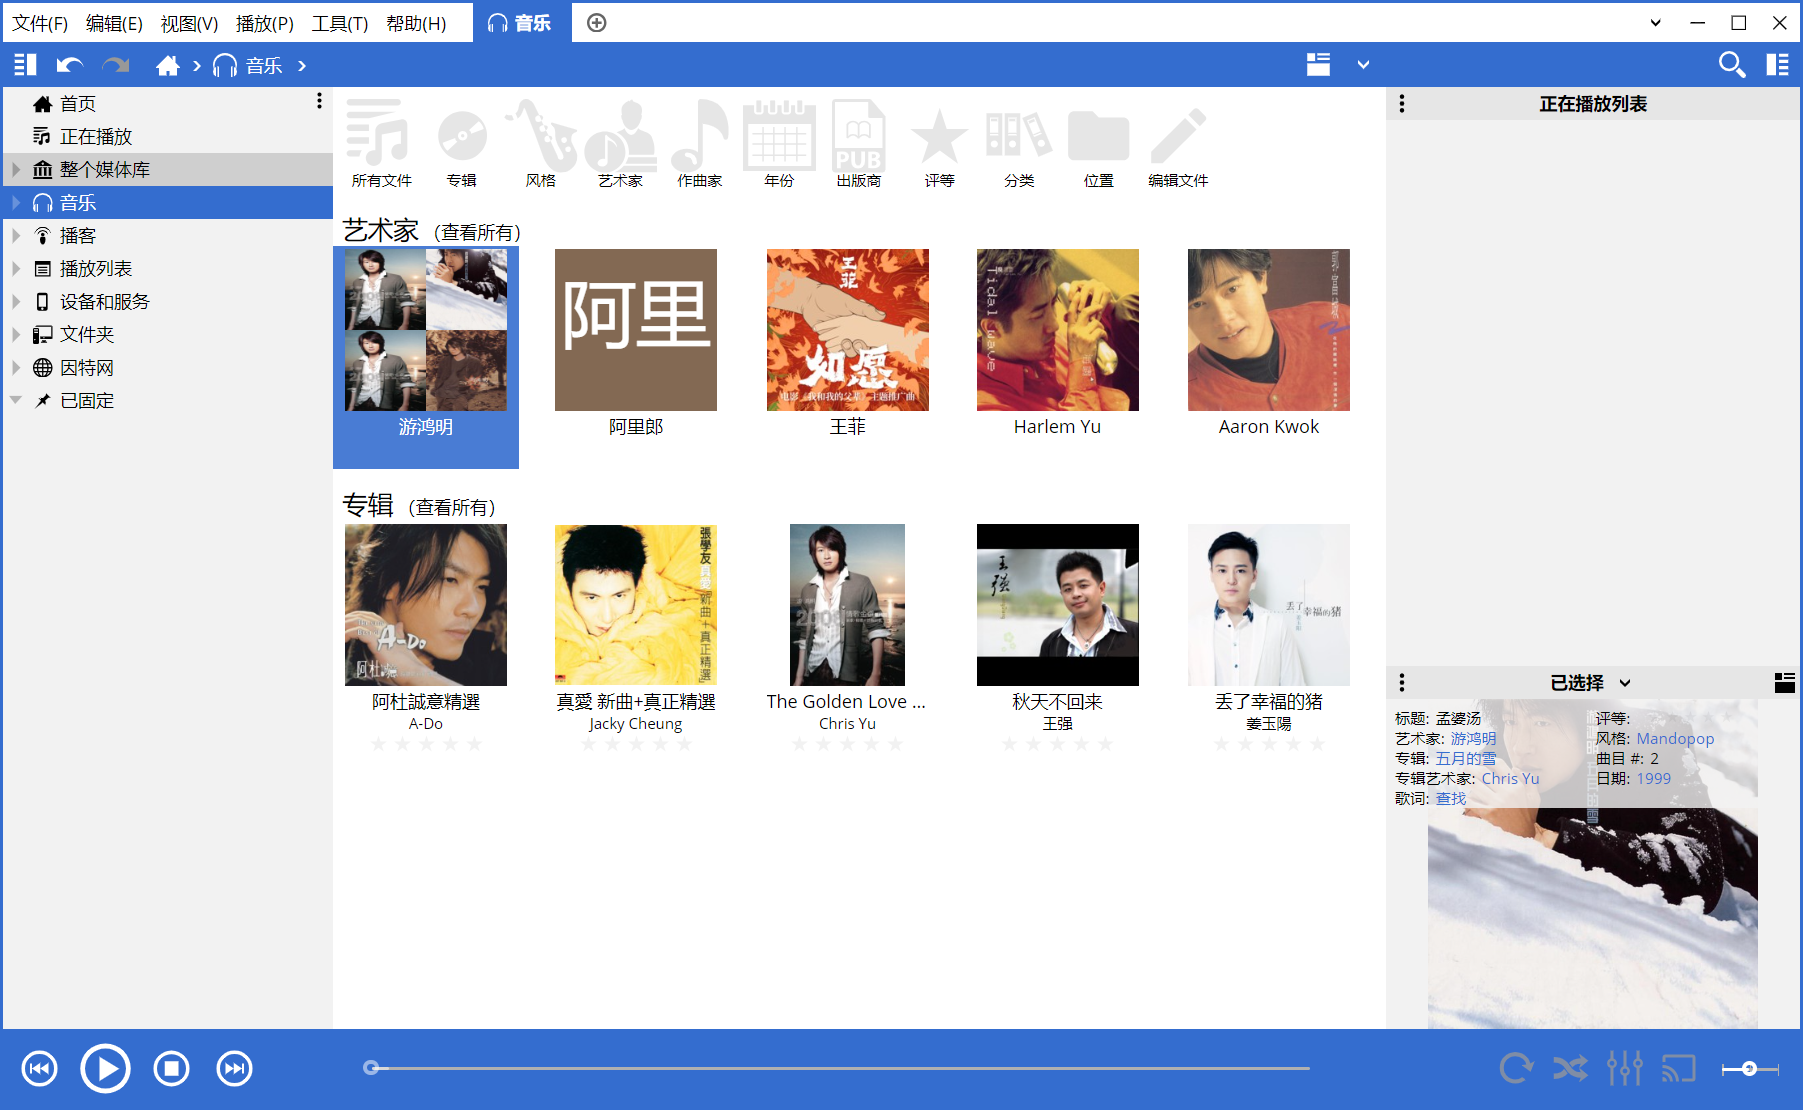Expand the 音乐 tree node

[16, 203]
